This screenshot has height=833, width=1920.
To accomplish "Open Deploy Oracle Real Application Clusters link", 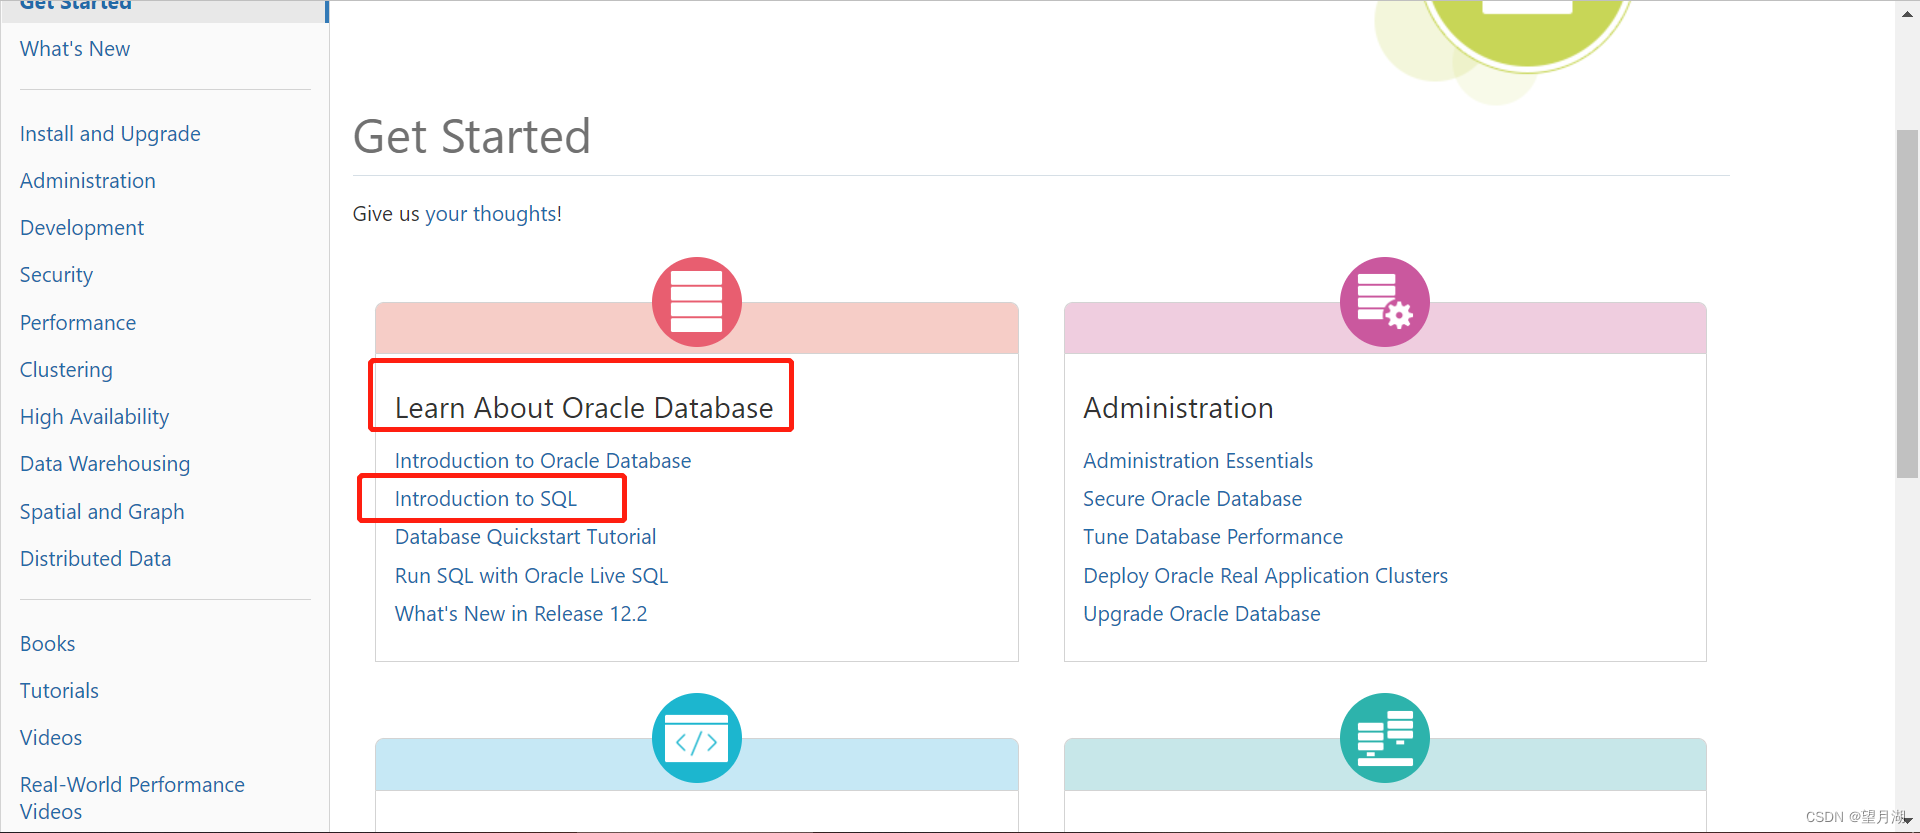I will (x=1266, y=576).
